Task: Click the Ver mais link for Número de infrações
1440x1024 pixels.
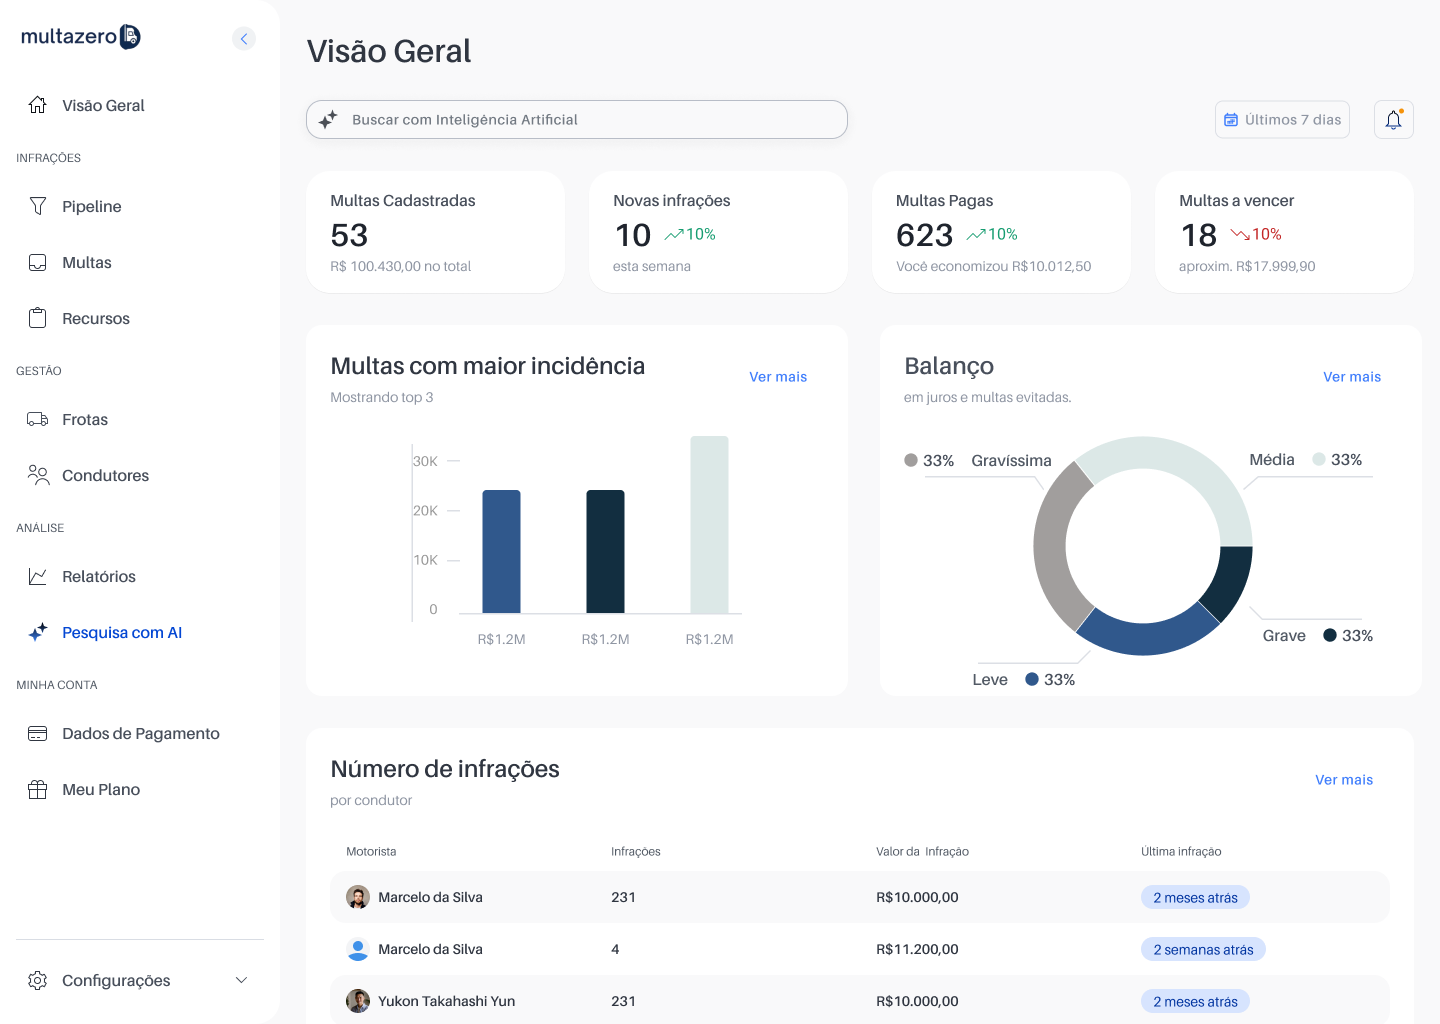Action: pos(1343,780)
